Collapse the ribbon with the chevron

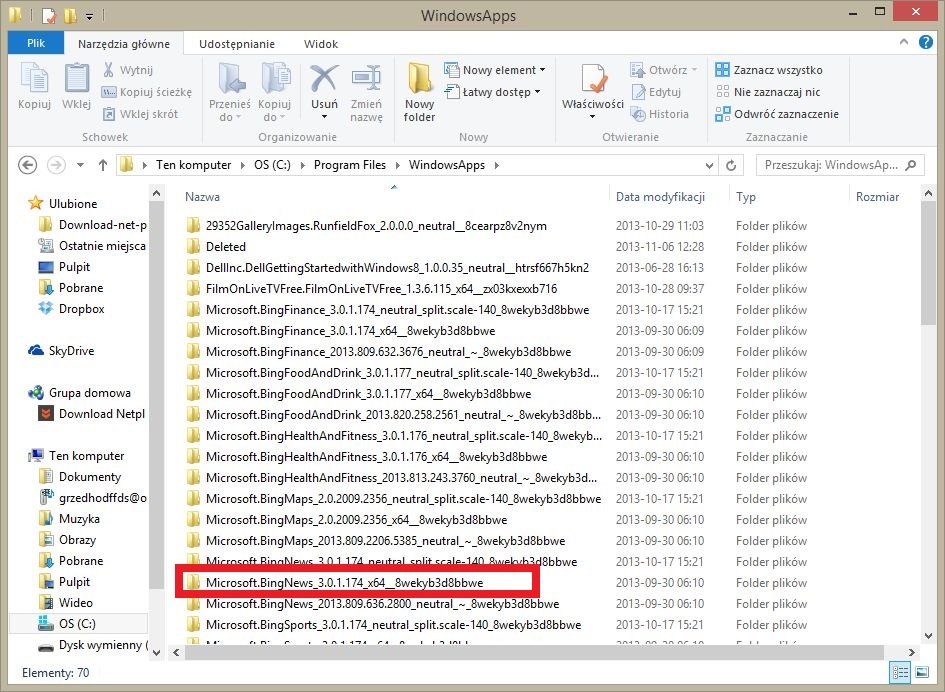point(903,42)
